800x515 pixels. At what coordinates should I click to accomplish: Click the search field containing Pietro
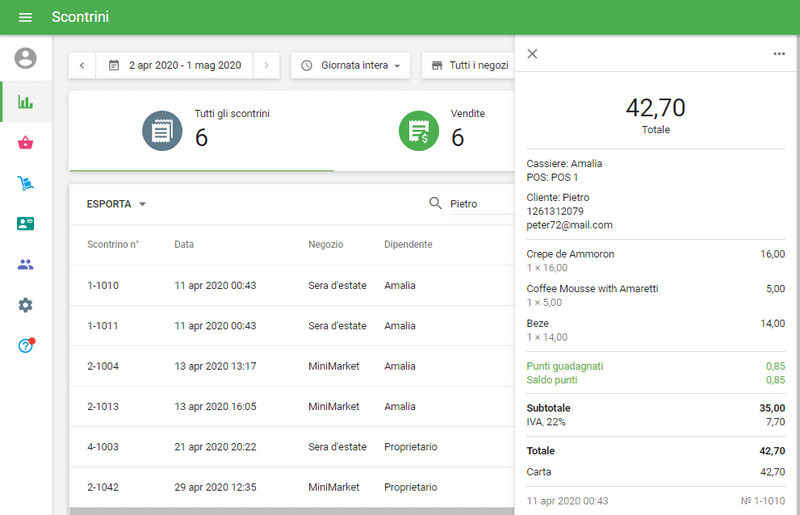click(x=478, y=204)
